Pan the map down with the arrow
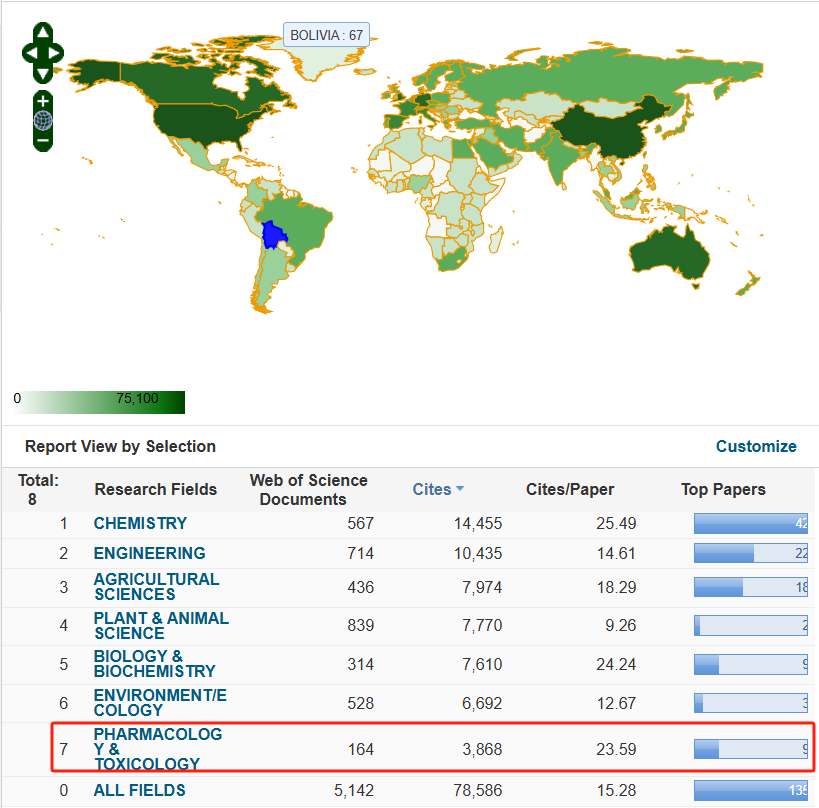 coord(43,72)
